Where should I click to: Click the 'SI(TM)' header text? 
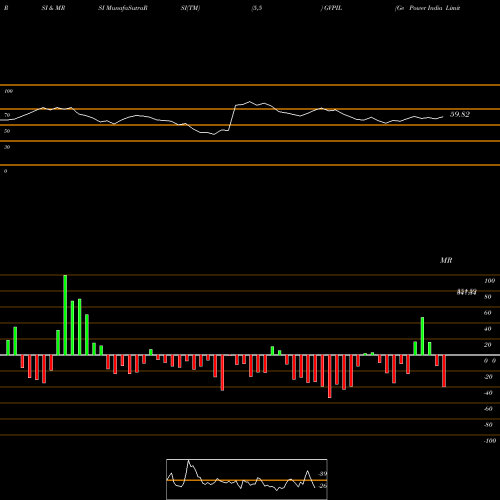tap(190, 8)
